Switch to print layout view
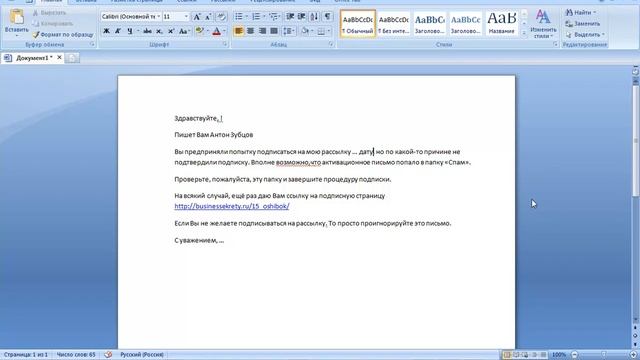 click(507, 355)
